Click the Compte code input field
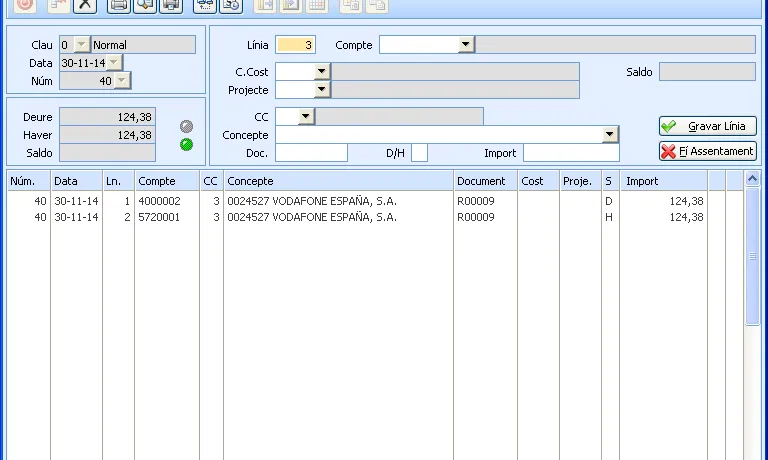The height and width of the screenshot is (460, 768). pos(419,45)
